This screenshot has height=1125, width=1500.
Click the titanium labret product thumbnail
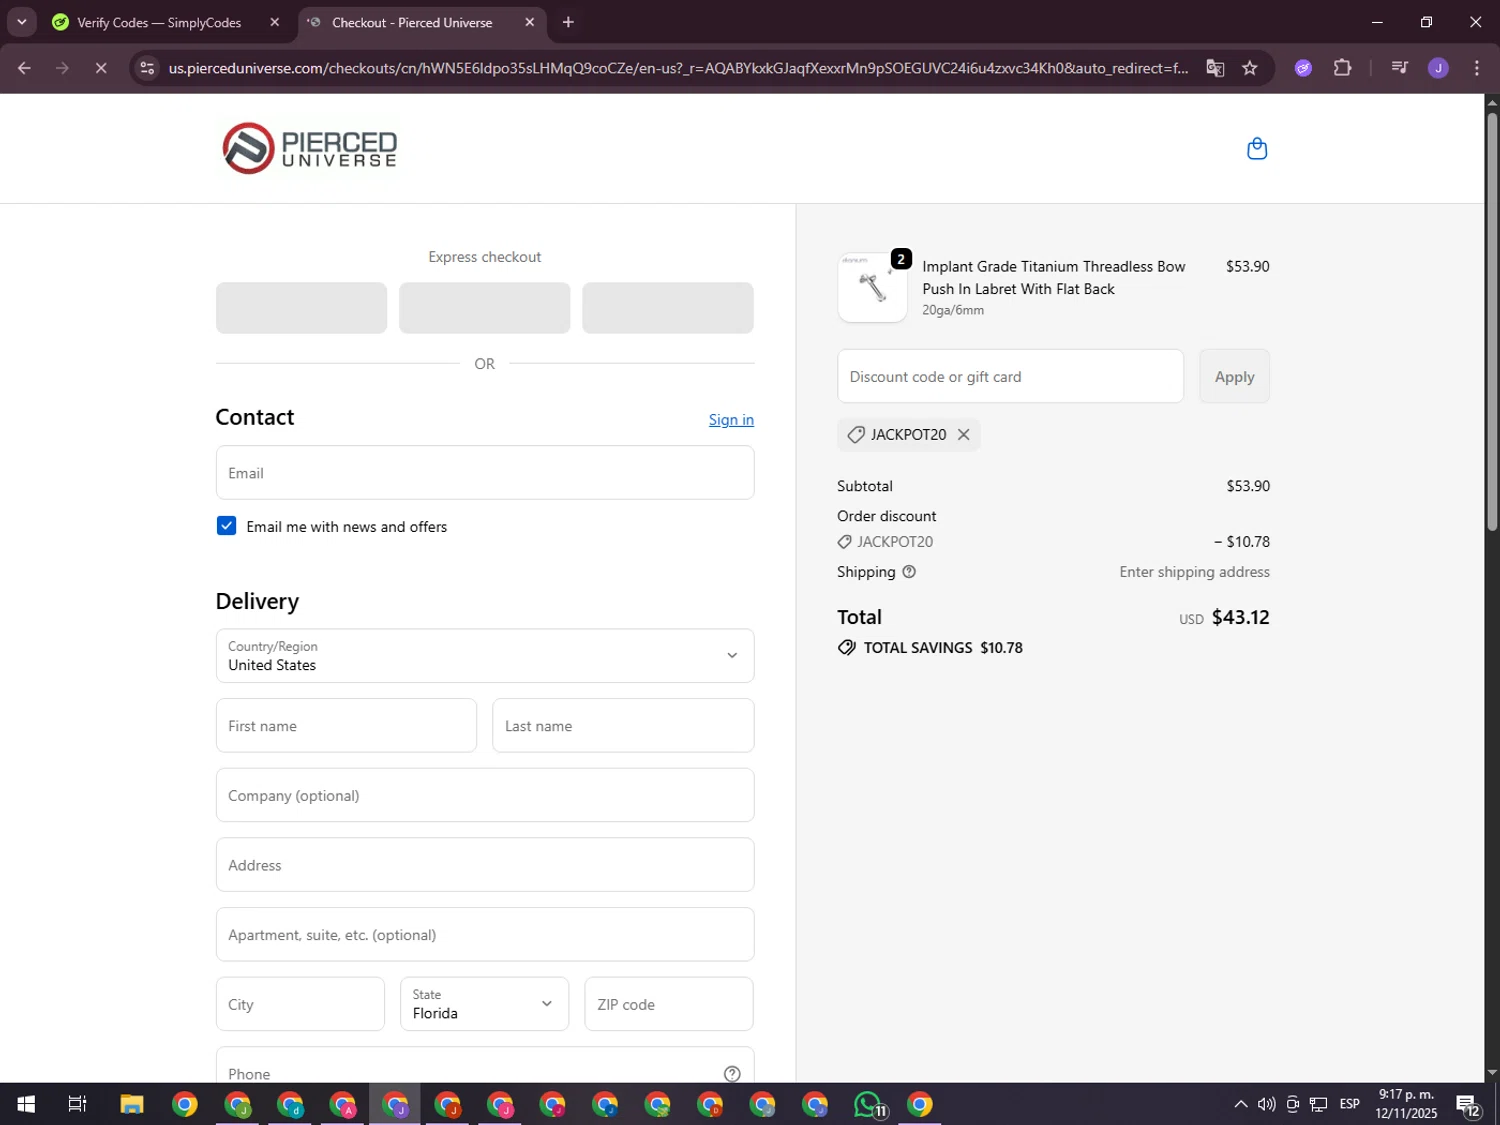(x=872, y=288)
